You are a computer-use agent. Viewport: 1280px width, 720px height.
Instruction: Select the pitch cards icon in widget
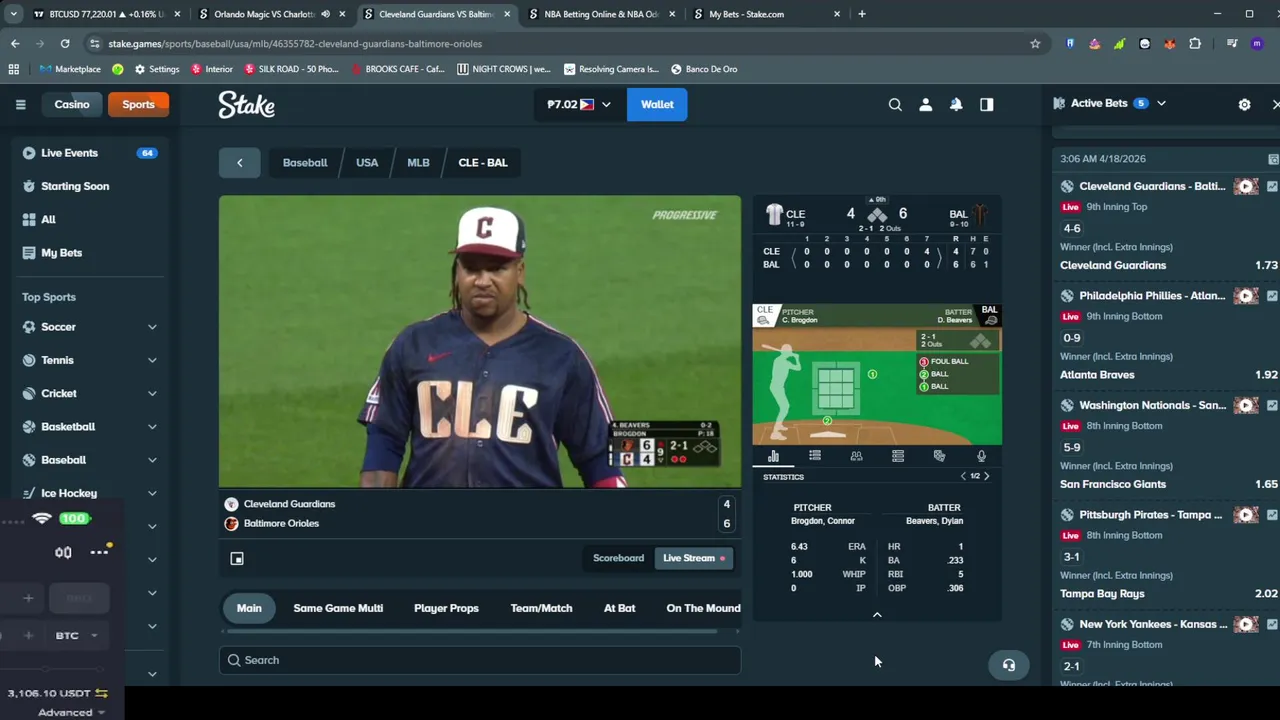(939, 456)
